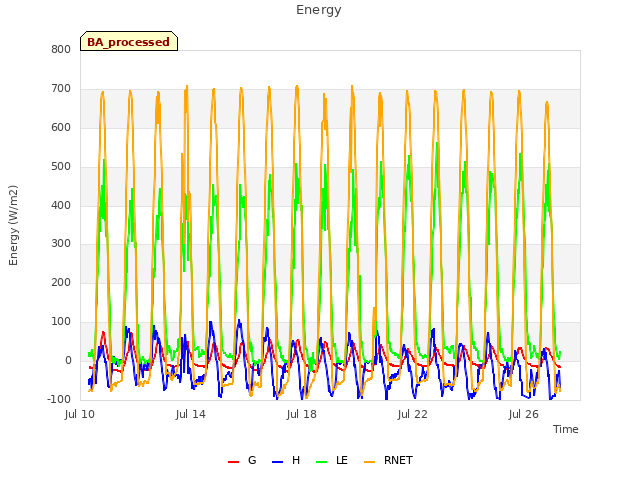
Task: Click the Jul 18 x-axis tick label
Action: coord(302,415)
